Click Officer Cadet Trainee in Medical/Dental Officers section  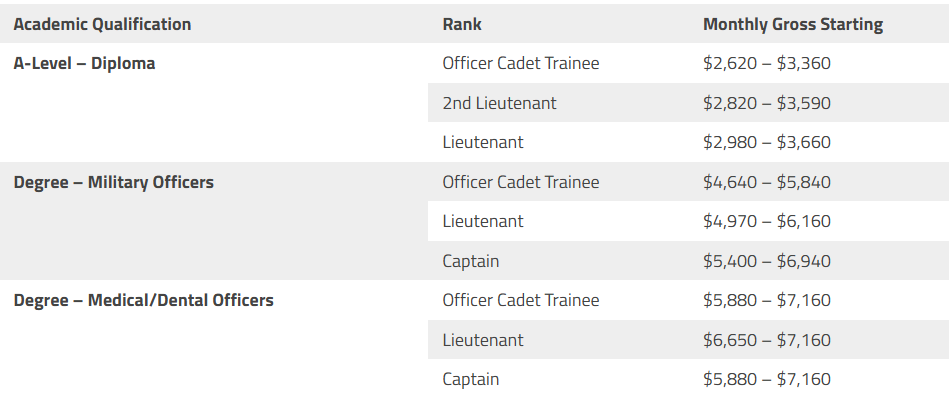521,300
